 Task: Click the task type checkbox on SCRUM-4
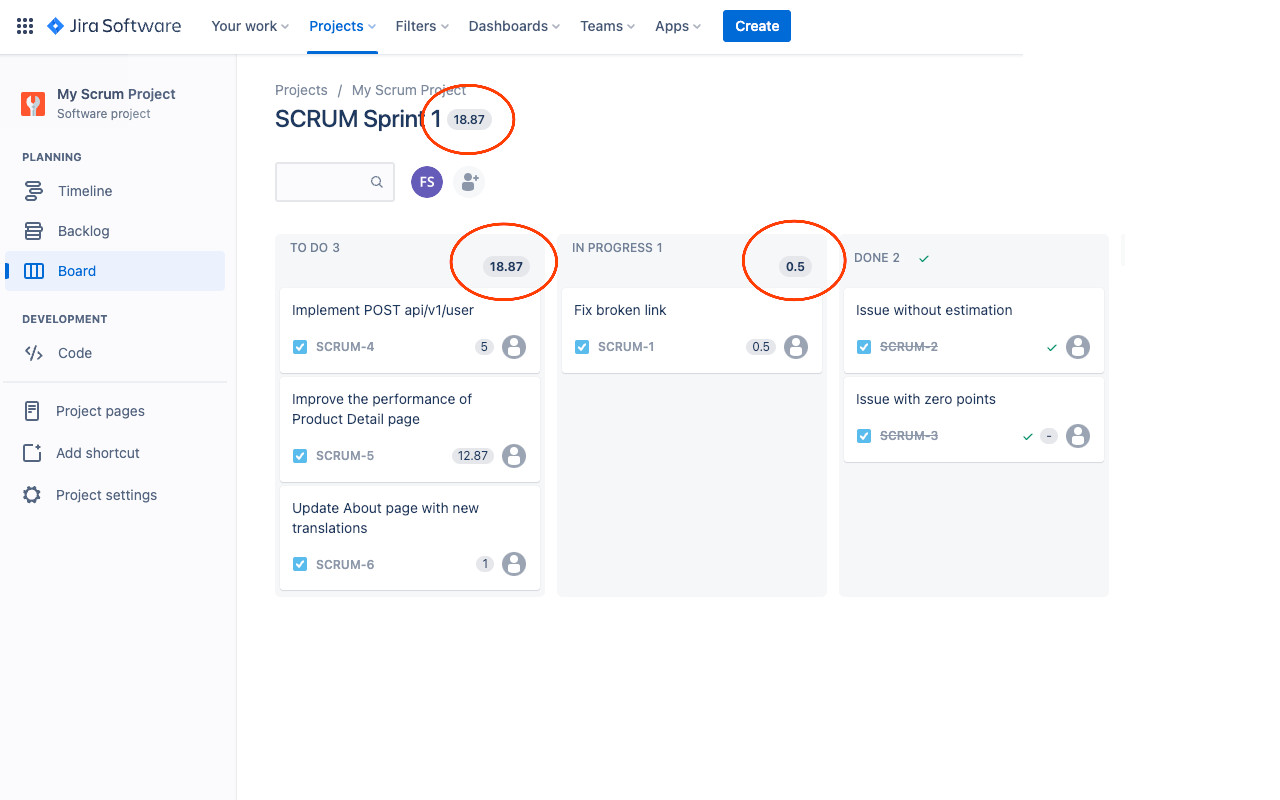coord(300,346)
